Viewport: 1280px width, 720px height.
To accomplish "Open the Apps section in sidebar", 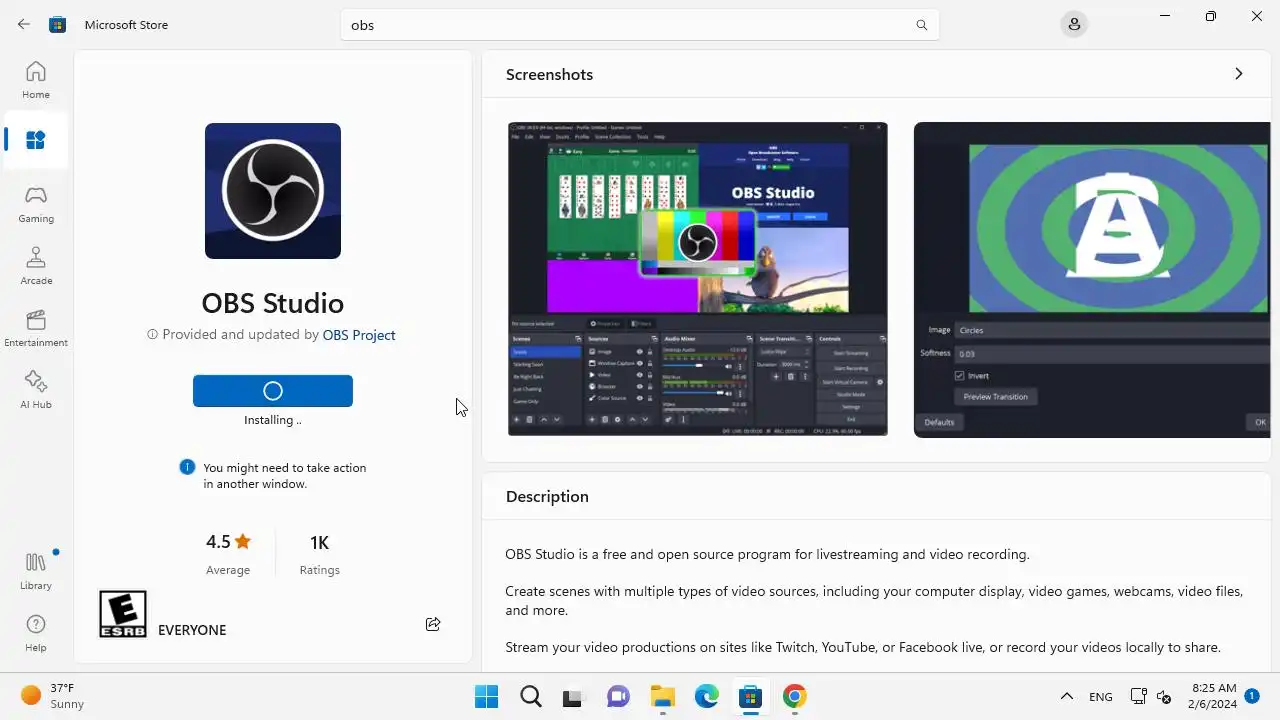I will [36, 140].
